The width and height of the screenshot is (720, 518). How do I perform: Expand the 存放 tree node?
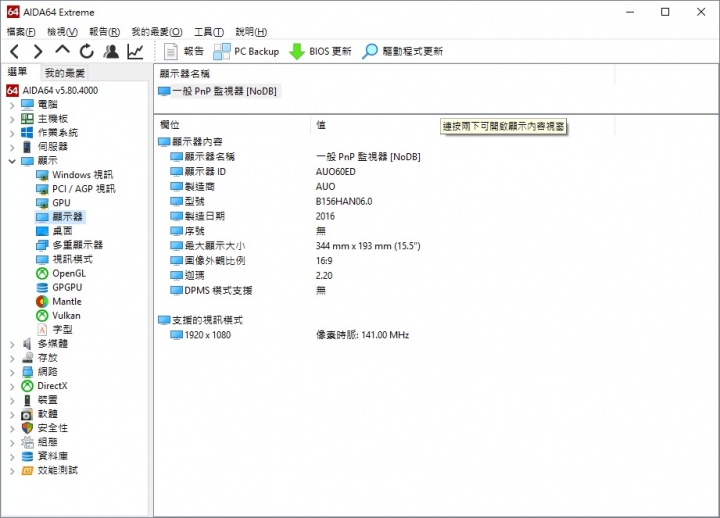(12, 359)
